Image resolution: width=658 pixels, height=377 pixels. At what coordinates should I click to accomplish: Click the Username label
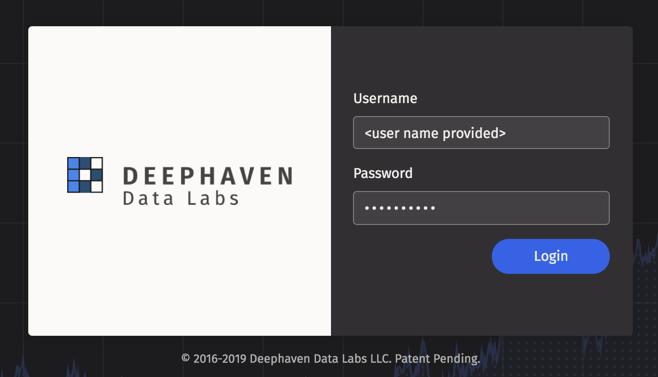point(385,98)
